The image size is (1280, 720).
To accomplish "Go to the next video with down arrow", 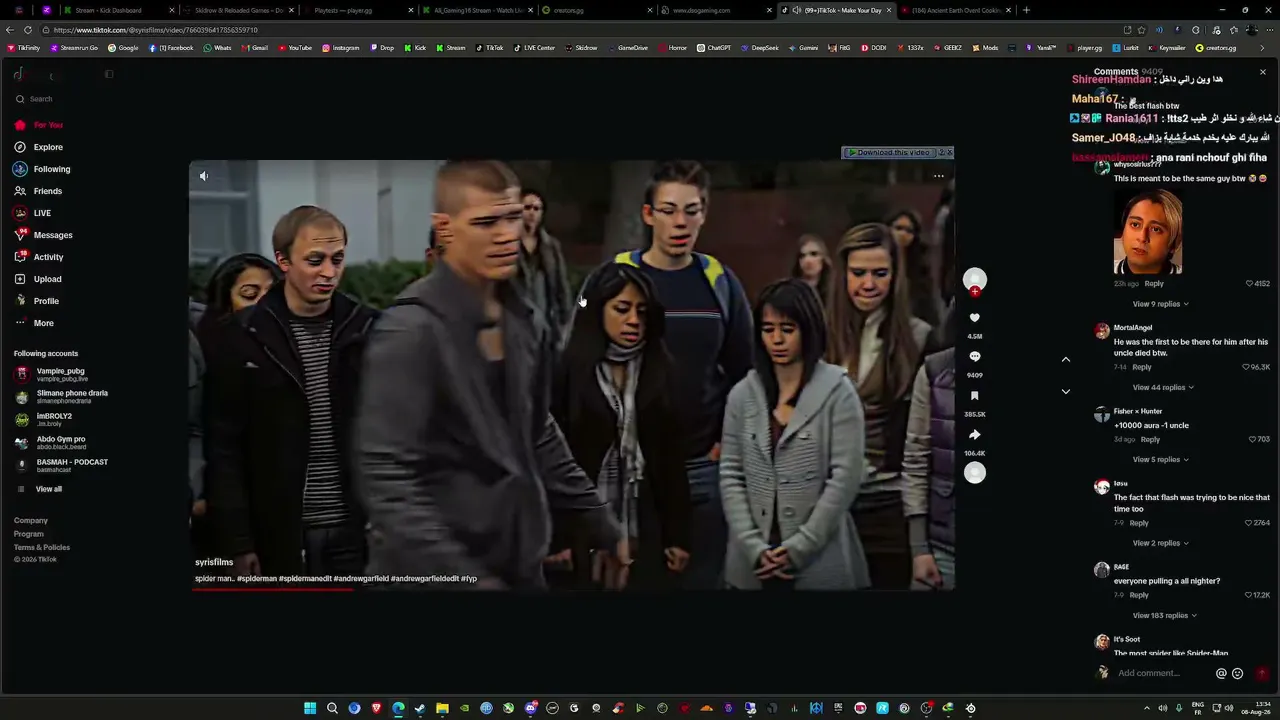I will pos(1066,391).
